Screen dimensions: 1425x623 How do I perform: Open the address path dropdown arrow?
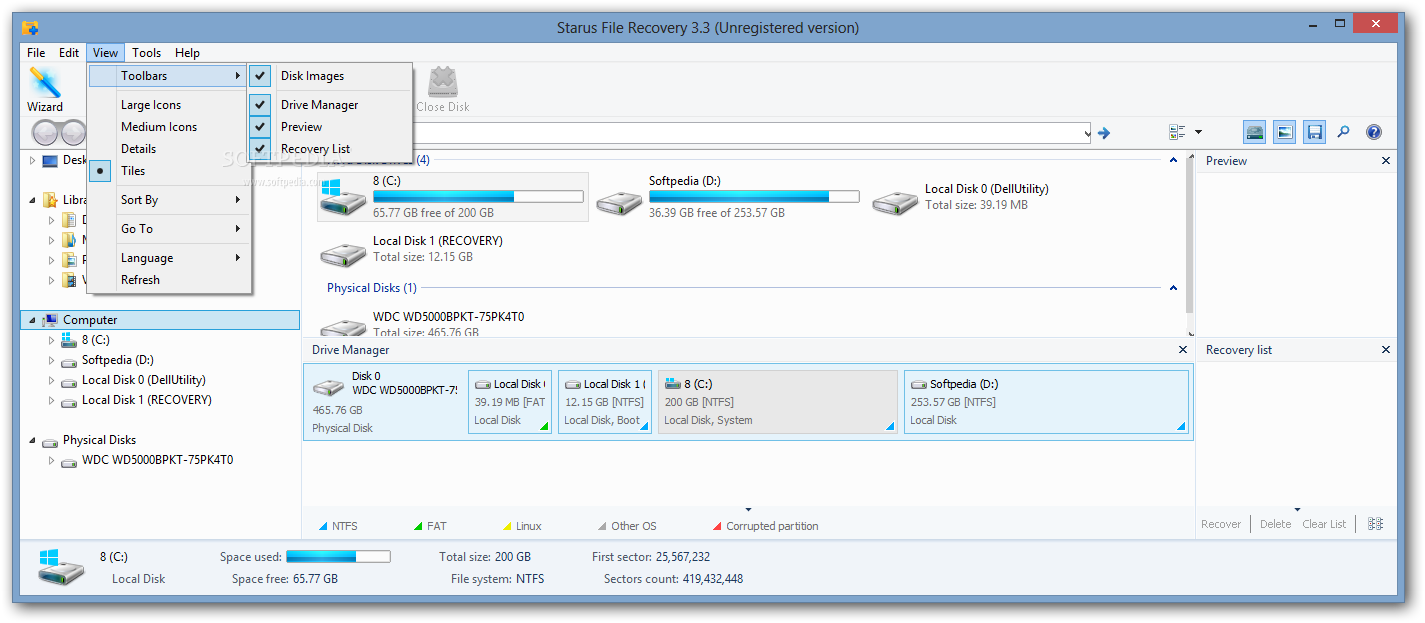tap(1086, 133)
